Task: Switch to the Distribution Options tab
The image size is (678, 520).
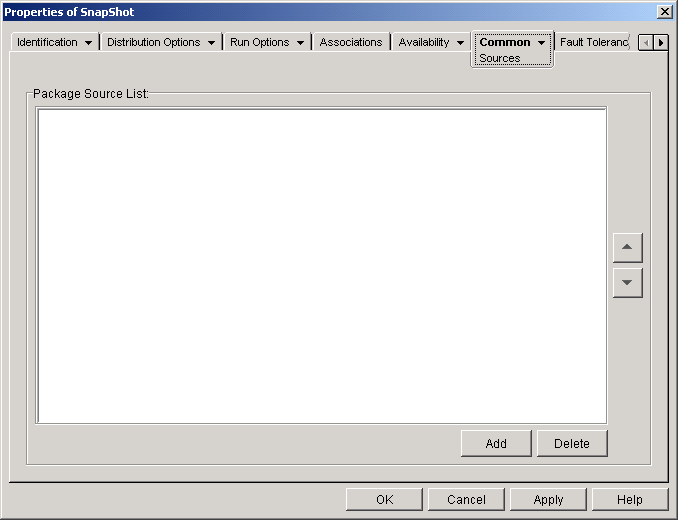Action: [154, 42]
